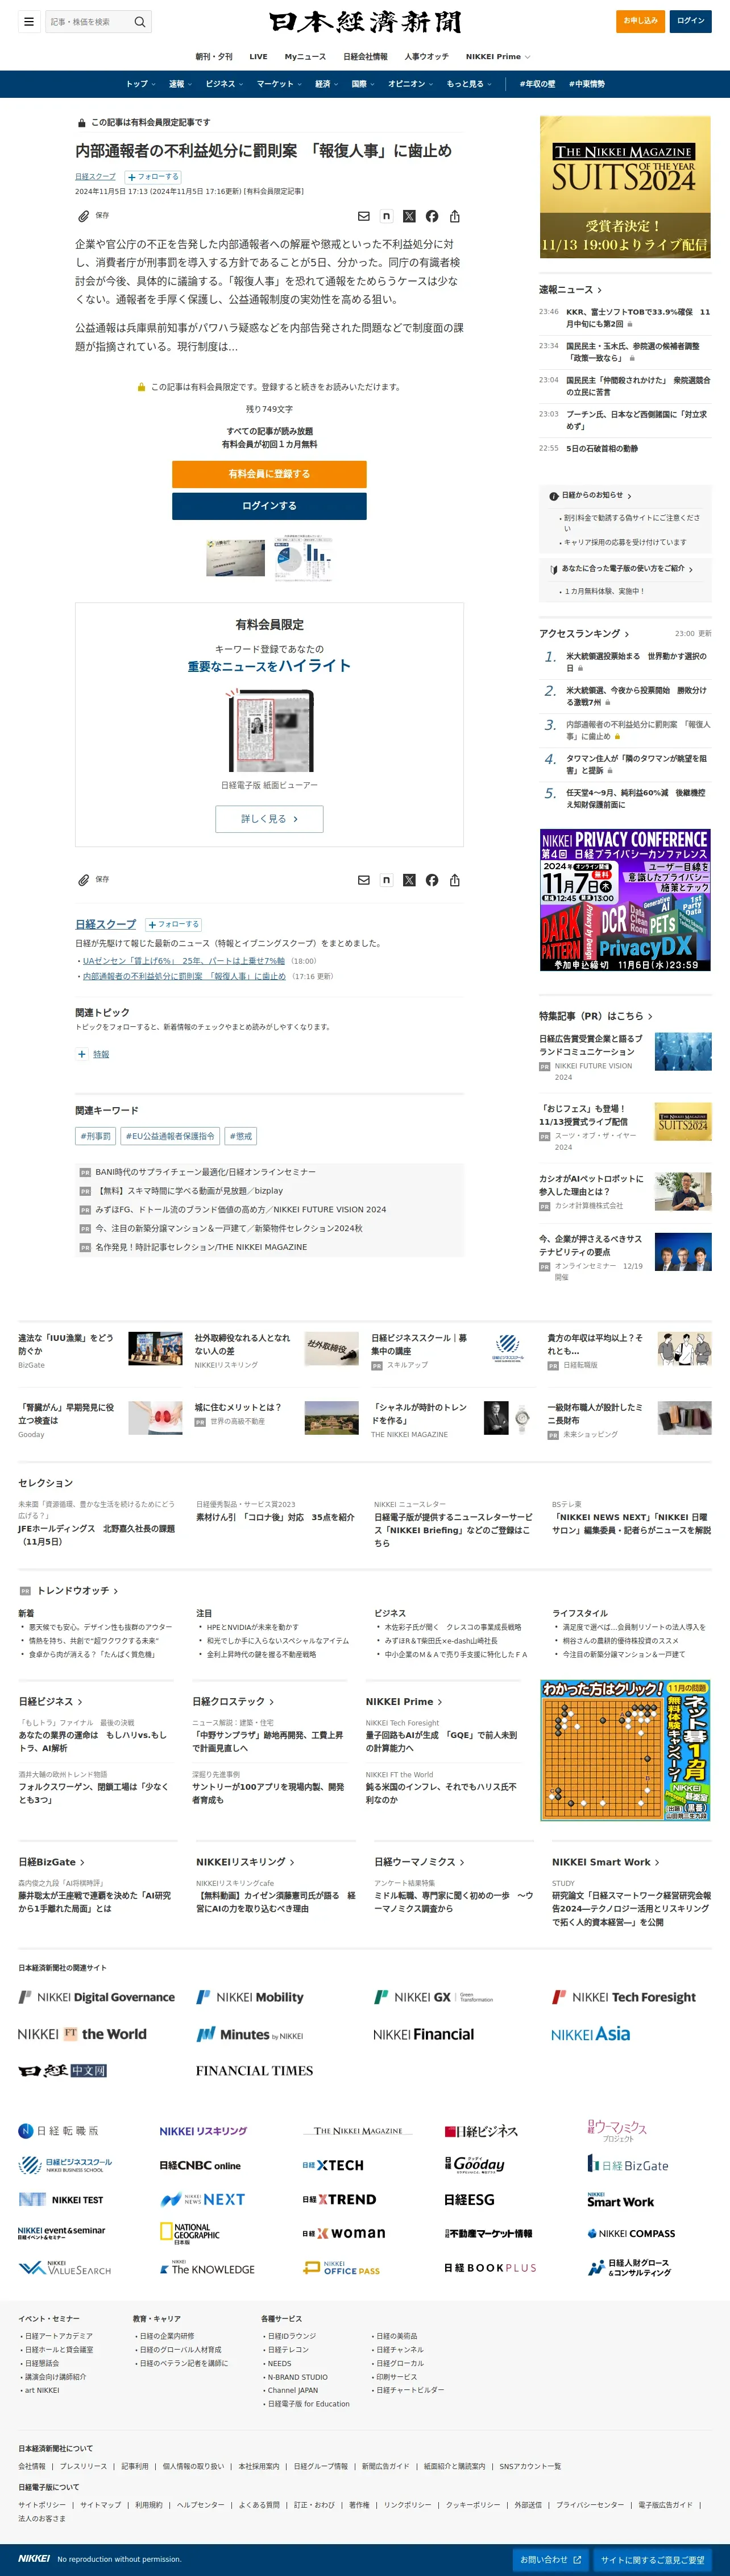730x2576 pixels.
Task: Share to note icon under the headline
Action: [386, 216]
